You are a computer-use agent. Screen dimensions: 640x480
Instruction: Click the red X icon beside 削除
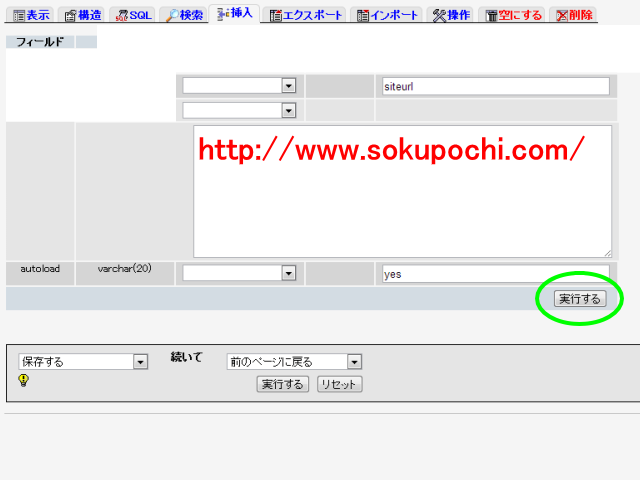coord(562,16)
